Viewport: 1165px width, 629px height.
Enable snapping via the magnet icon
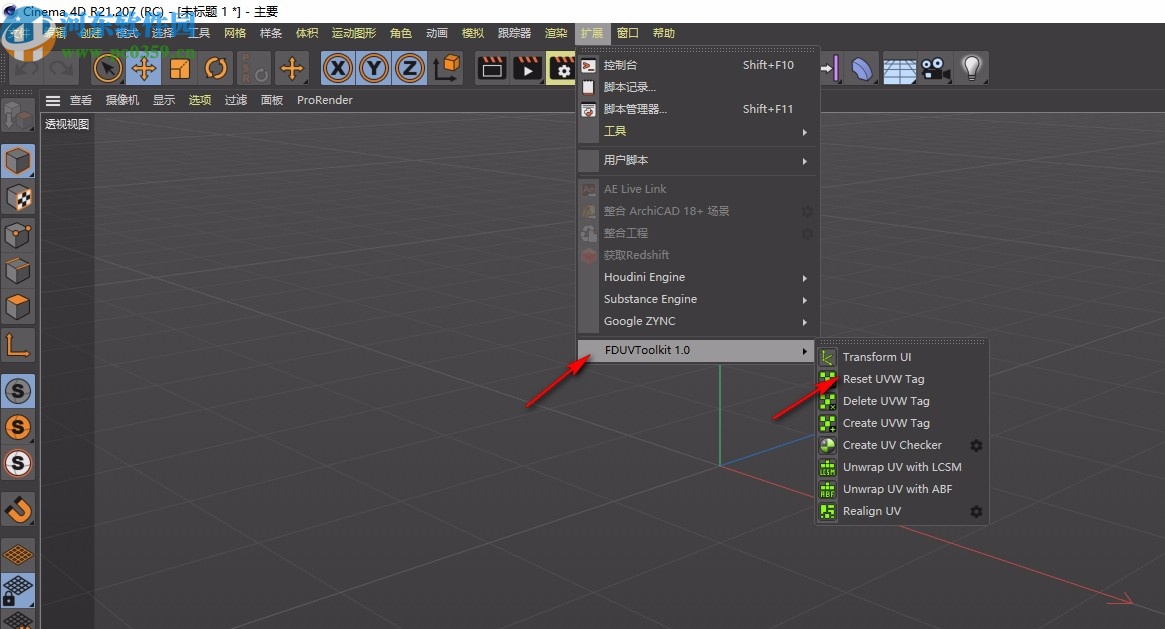[18, 510]
